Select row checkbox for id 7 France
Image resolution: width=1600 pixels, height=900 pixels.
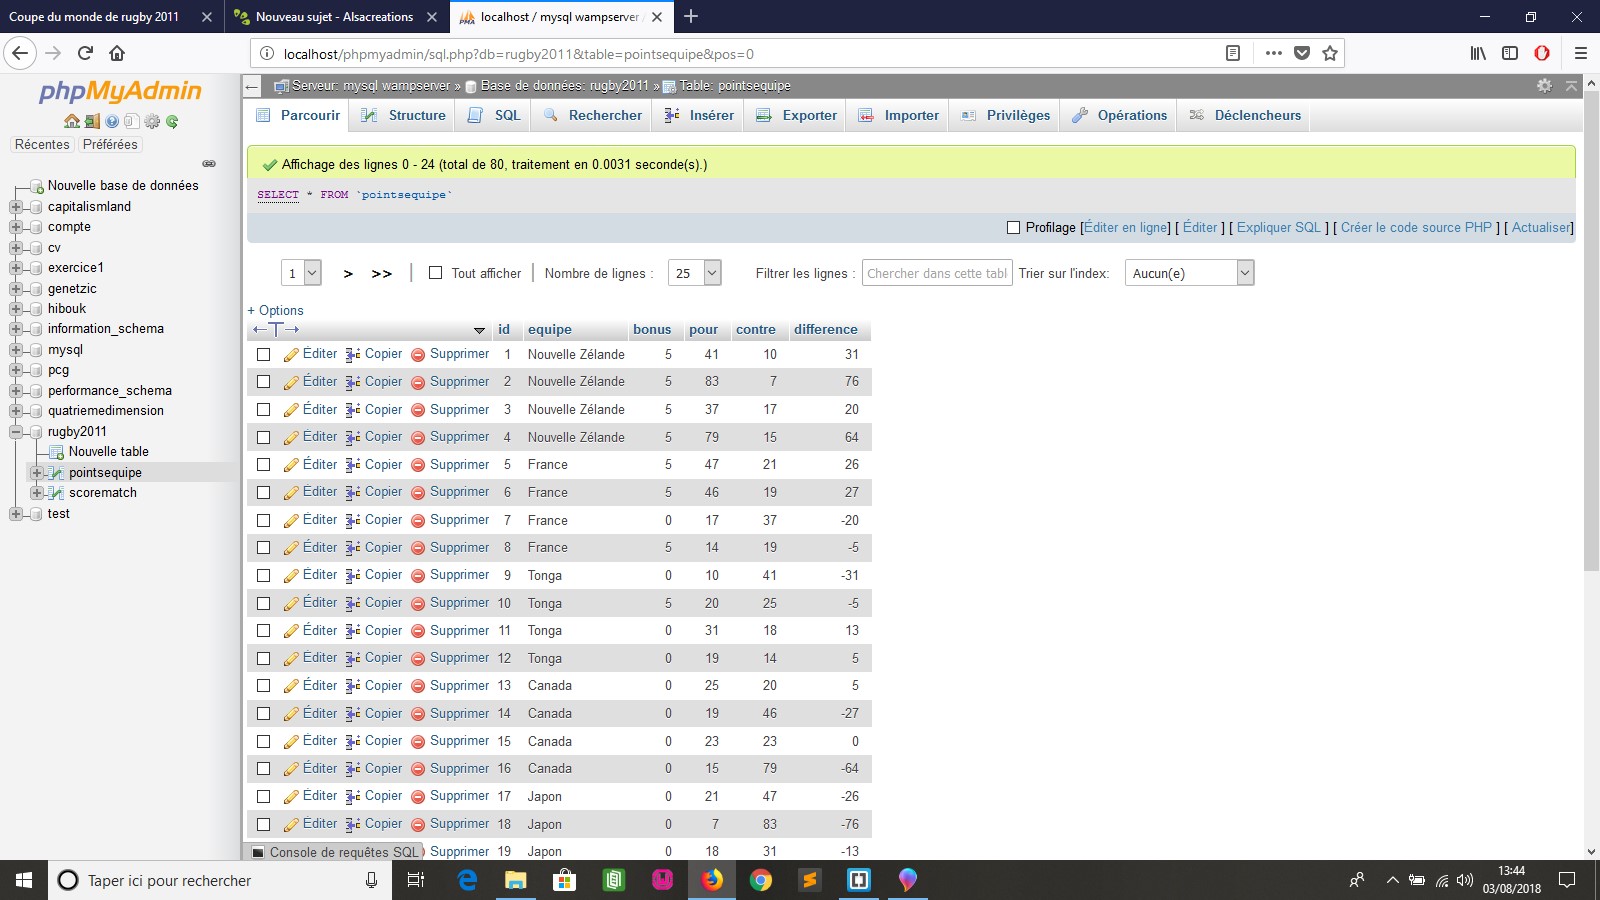pos(264,520)
